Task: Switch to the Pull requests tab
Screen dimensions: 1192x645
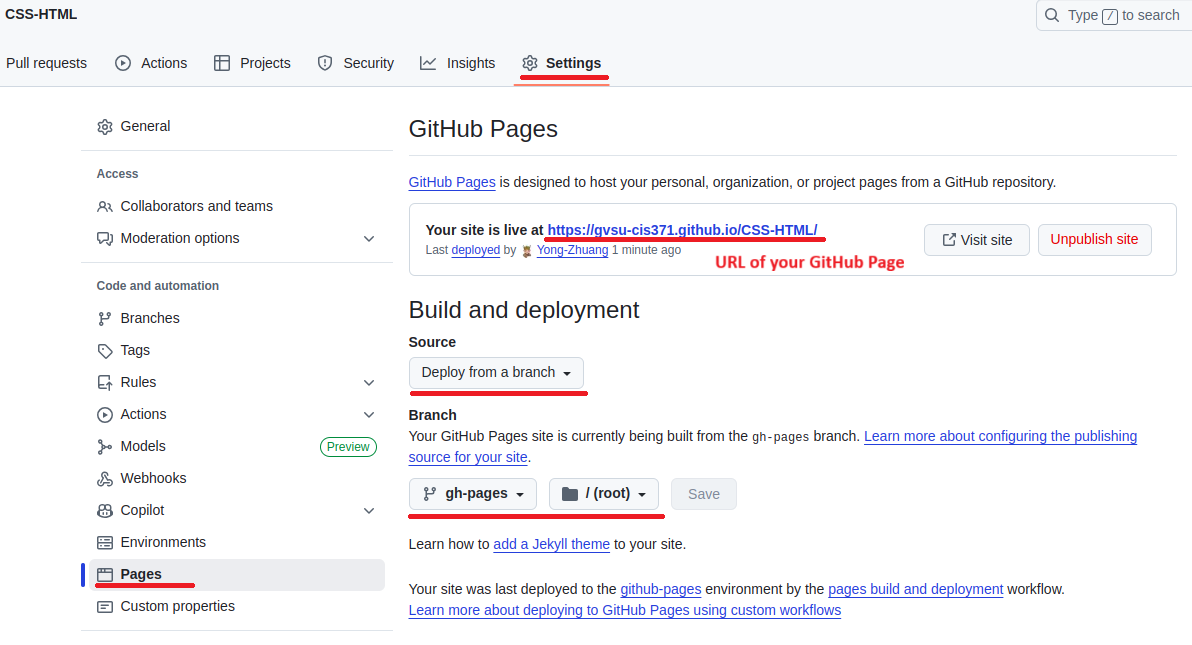Action: pyautogui.click(x=46, y=63)
